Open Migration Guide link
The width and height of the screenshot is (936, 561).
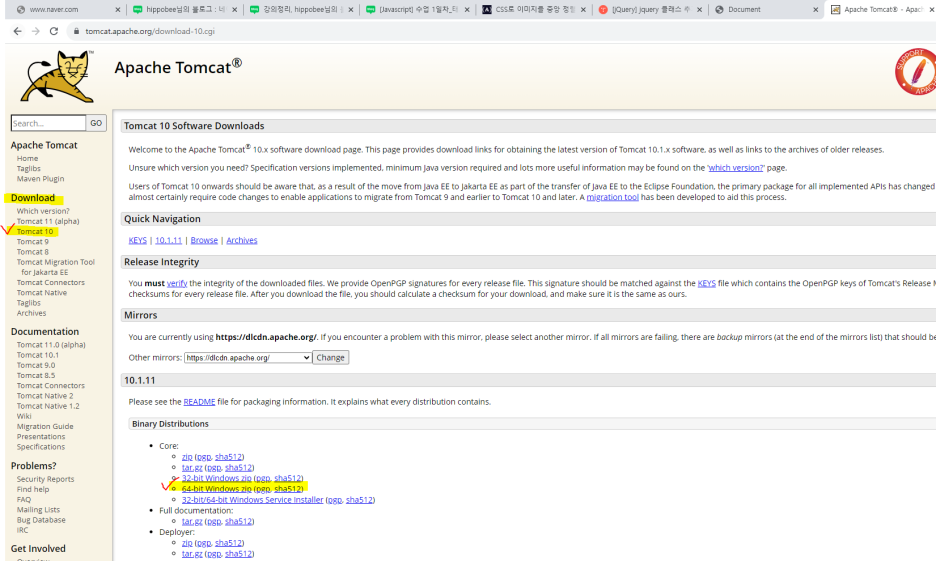click(45, 426)
